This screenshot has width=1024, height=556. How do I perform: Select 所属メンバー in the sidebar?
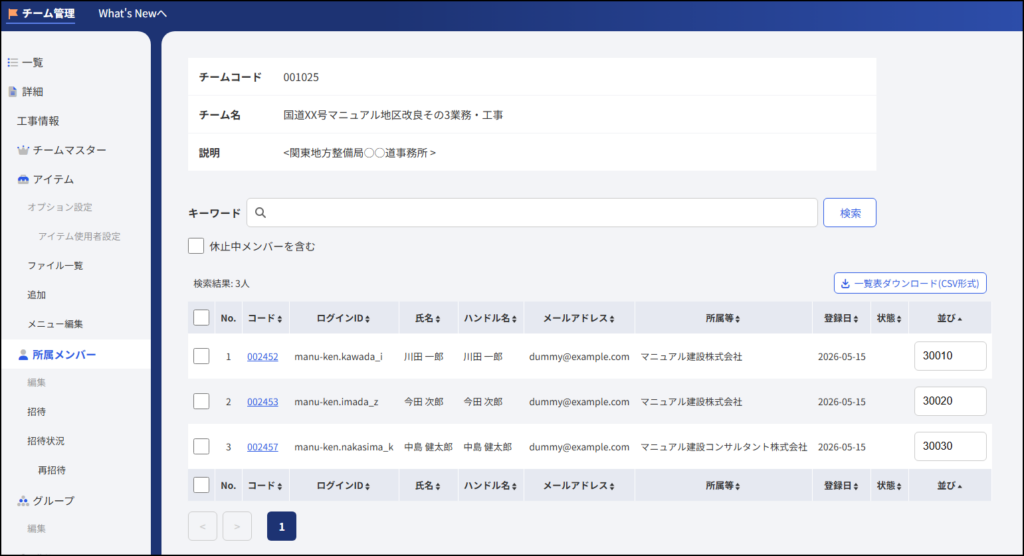pyautogui.click(x=75, y=355)
